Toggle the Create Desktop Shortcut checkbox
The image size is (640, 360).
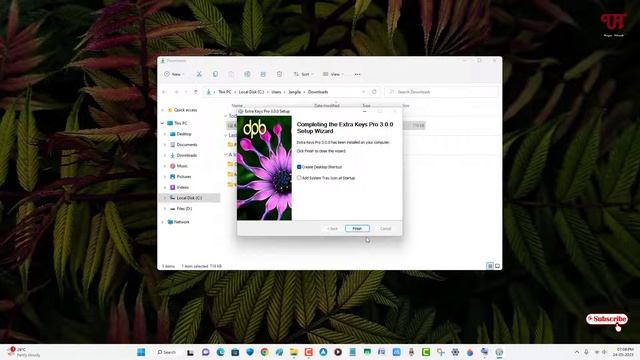coord(299,167)
